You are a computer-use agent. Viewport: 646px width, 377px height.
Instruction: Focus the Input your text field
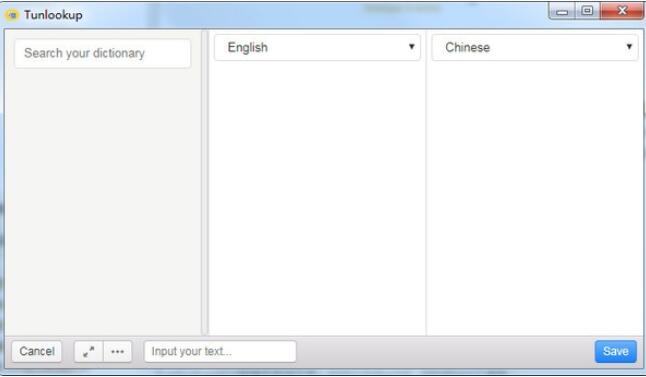[220, 351]
